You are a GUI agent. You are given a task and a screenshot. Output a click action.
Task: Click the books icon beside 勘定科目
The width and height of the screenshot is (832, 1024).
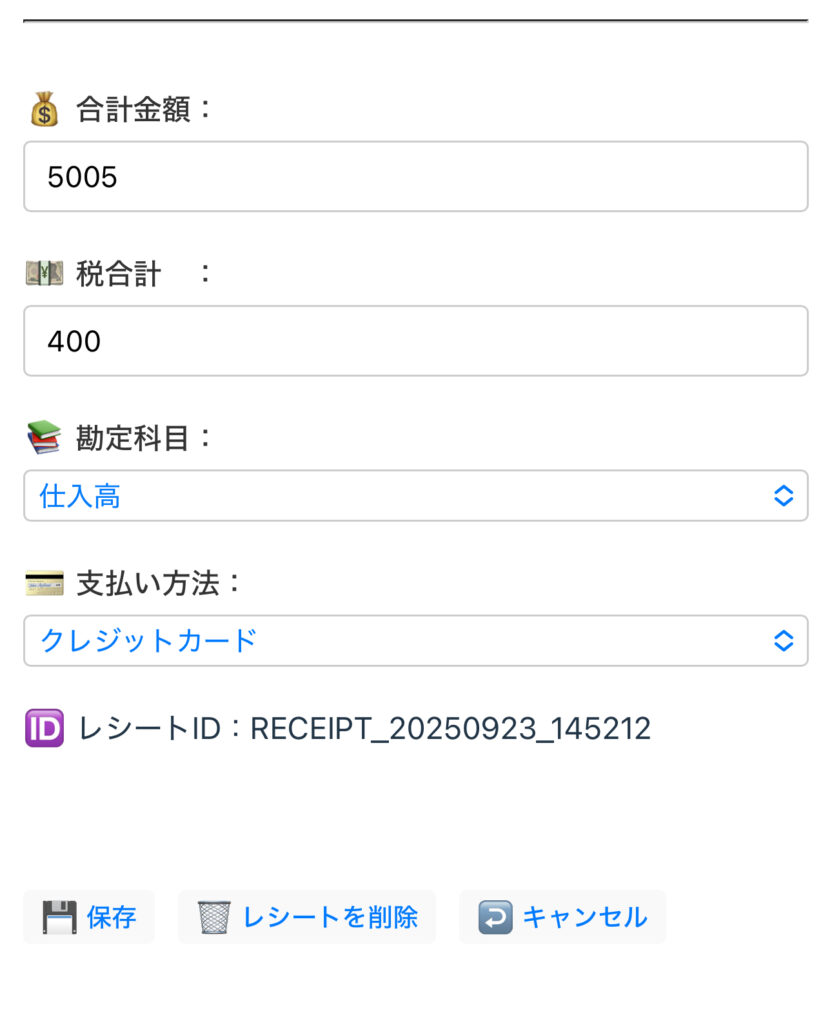tap(44, 438)
